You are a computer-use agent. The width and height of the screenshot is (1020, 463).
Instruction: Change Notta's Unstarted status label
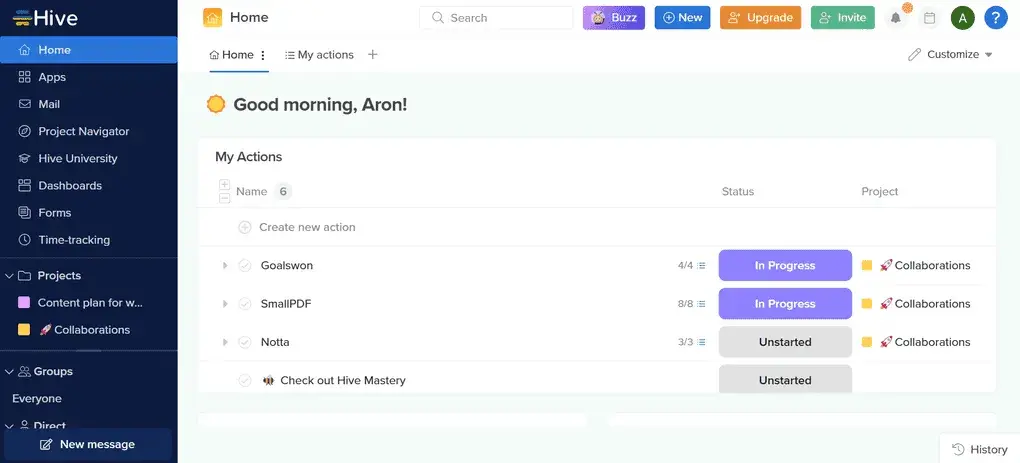tap(785, 342)
